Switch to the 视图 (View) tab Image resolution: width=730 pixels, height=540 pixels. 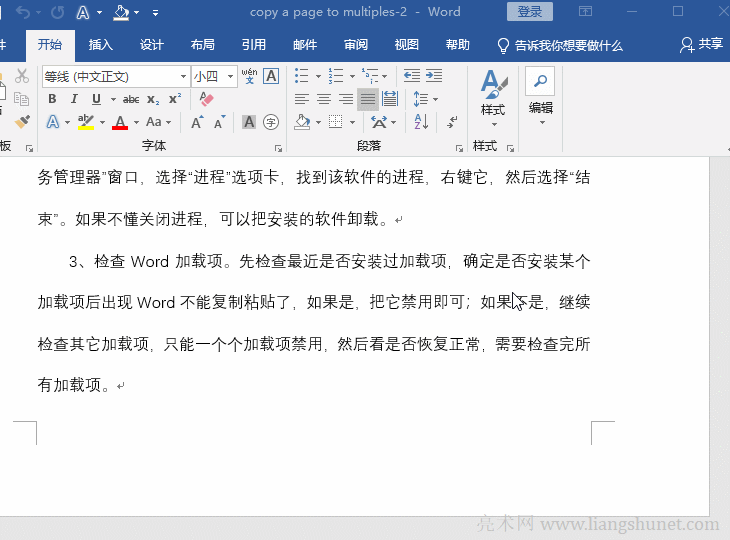pos(406,45)
